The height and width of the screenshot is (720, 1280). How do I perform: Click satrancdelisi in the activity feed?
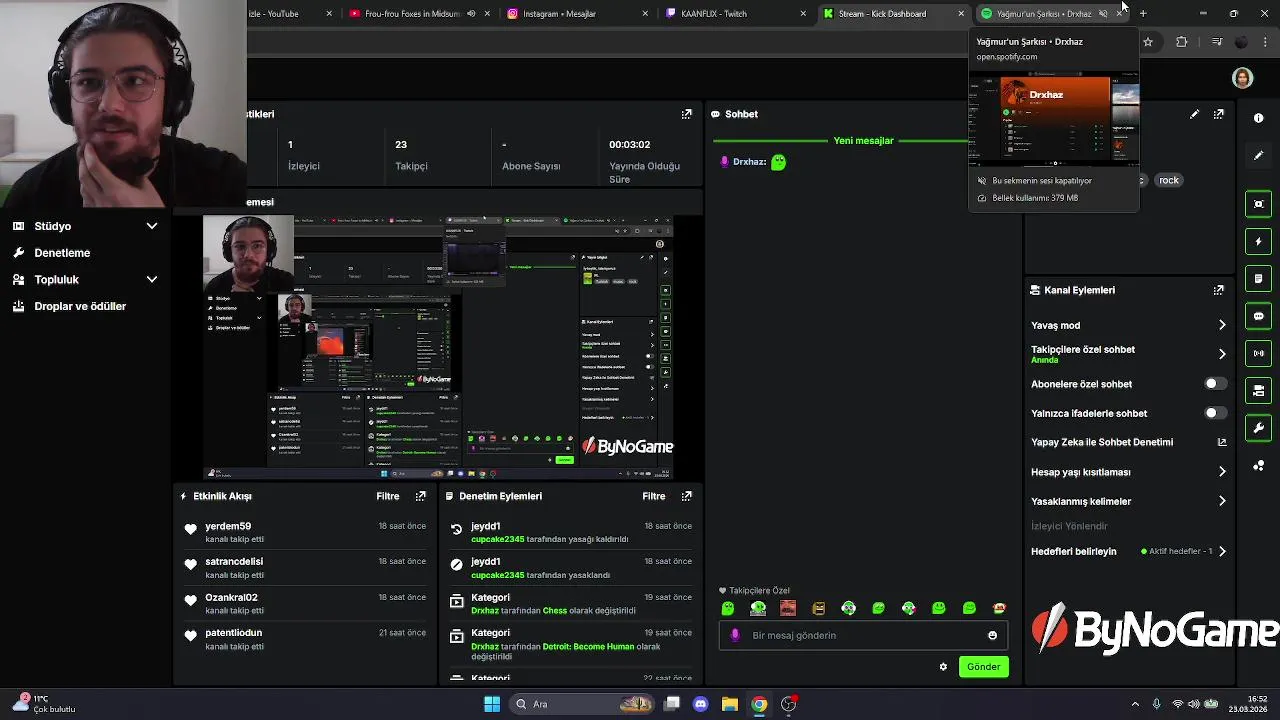234,562
